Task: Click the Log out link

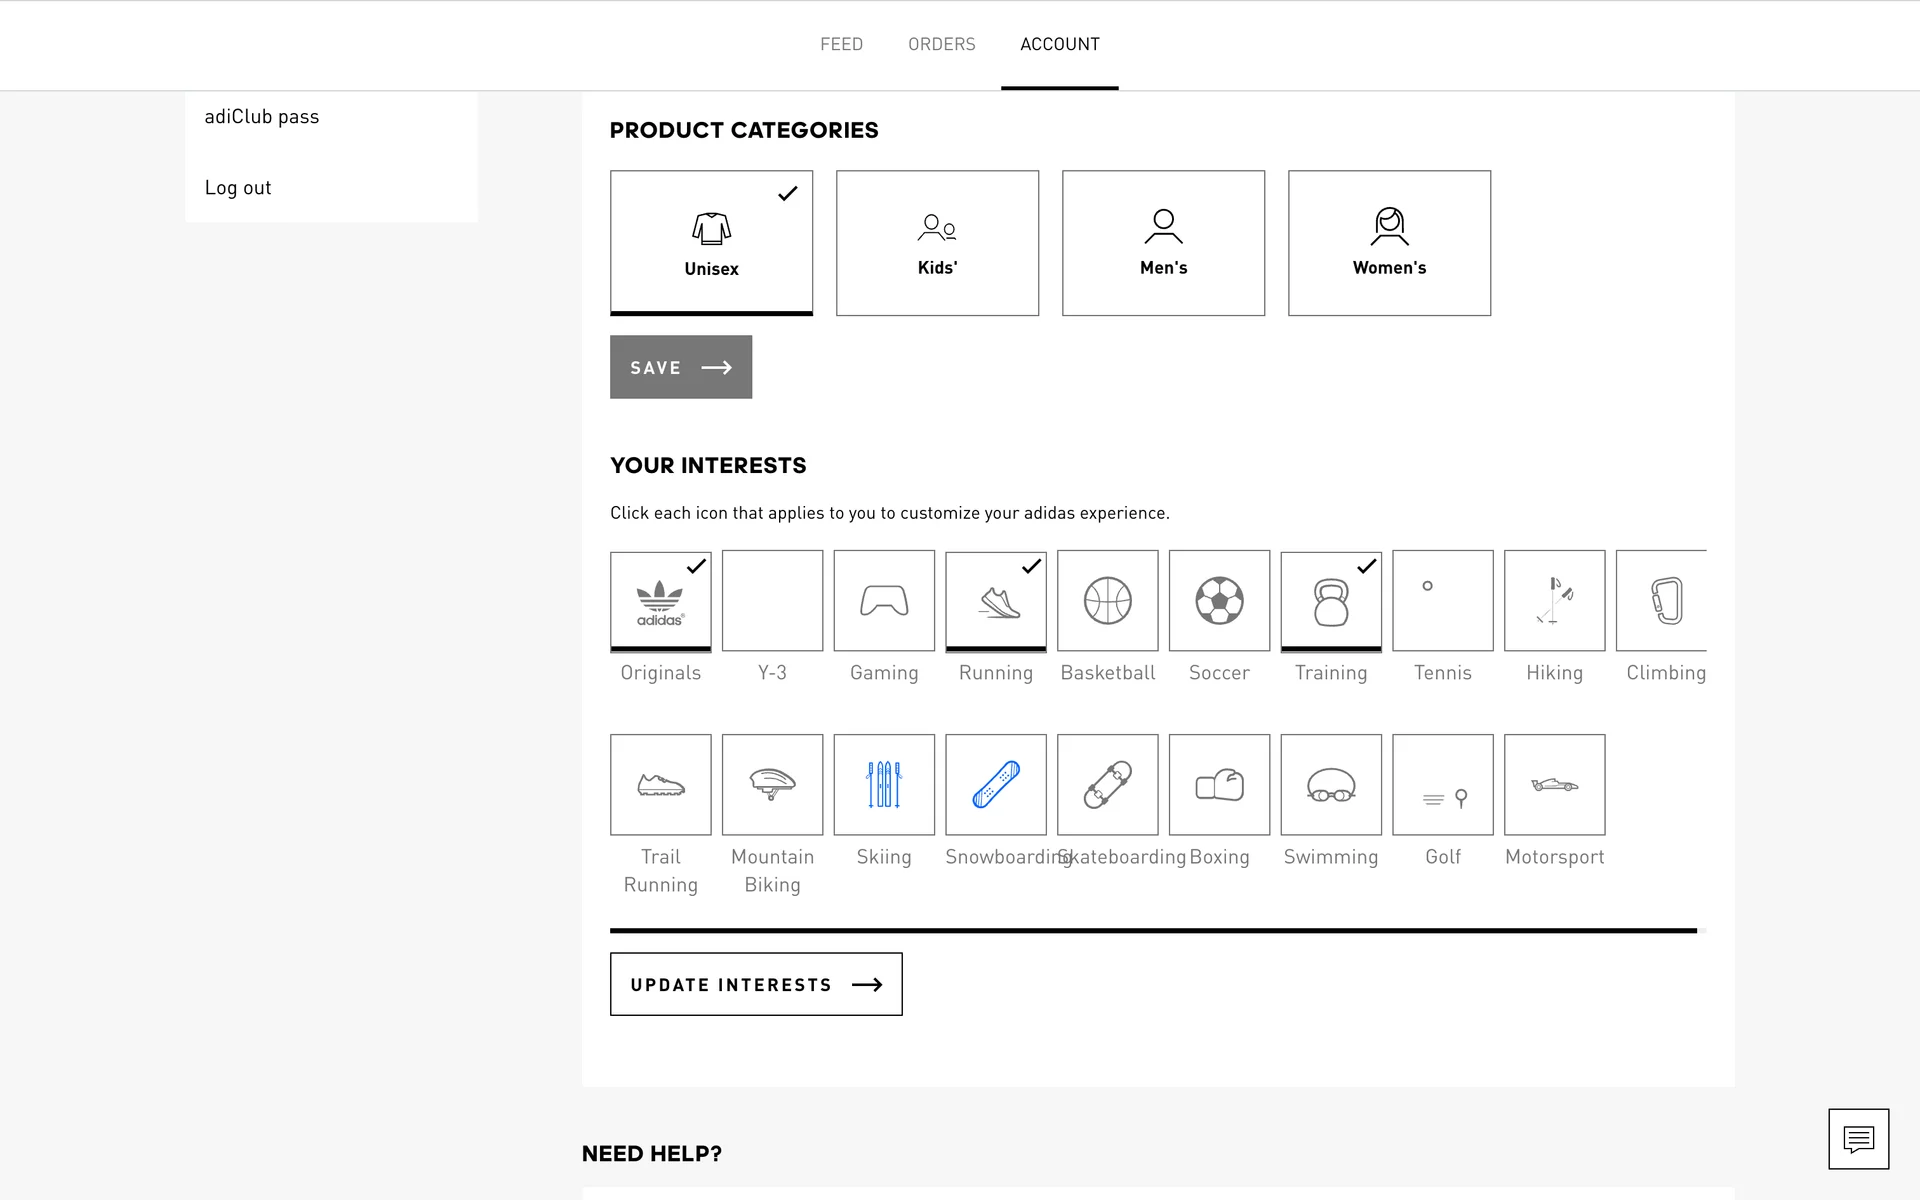Action: pyautogui.click(x=238, y=188)
